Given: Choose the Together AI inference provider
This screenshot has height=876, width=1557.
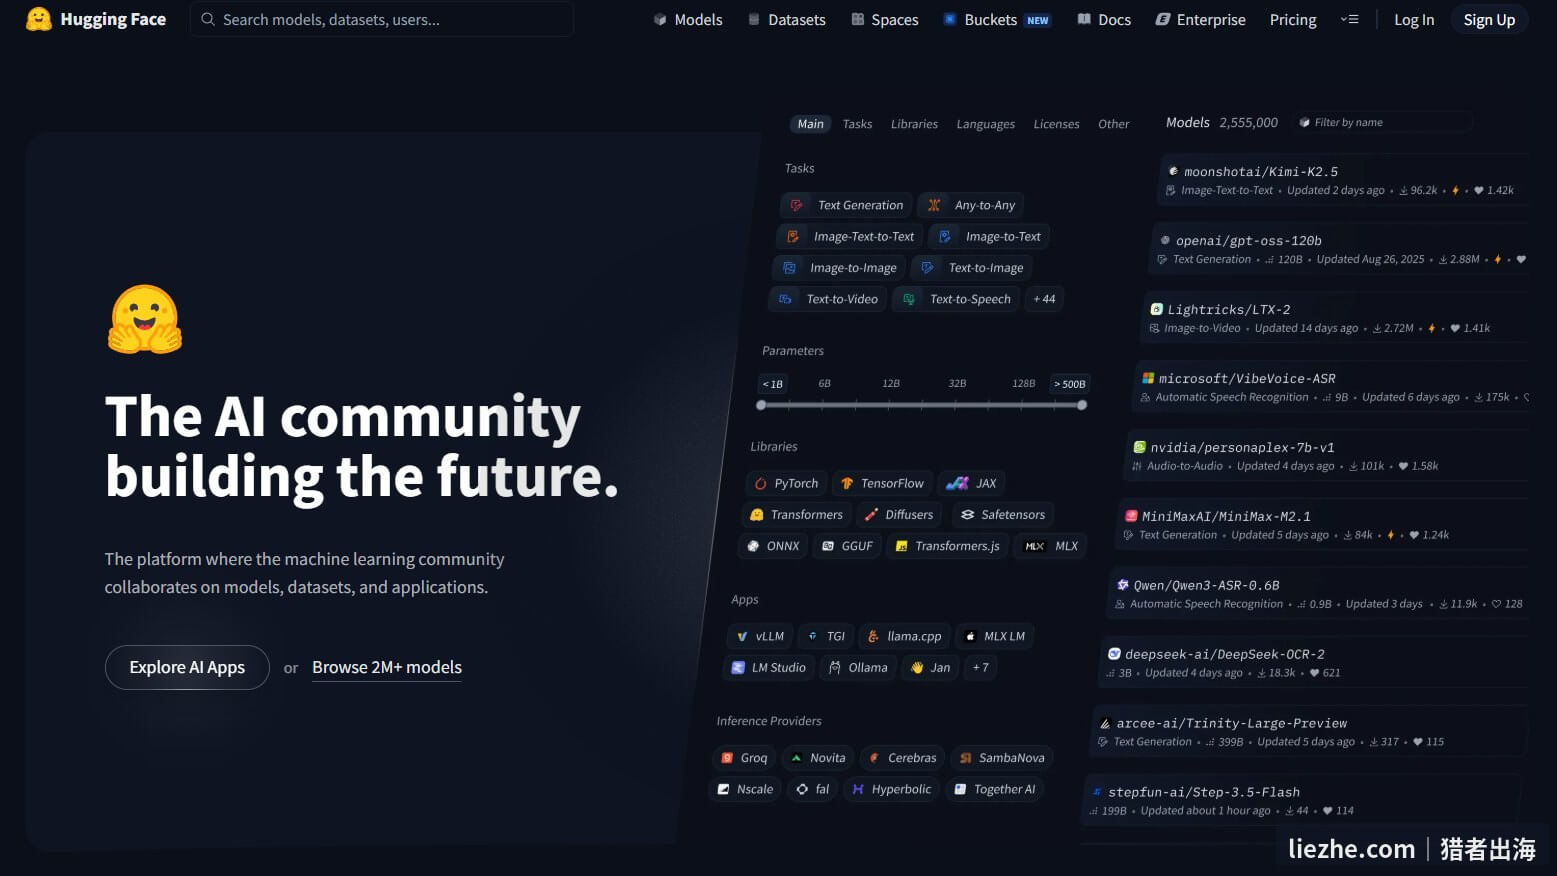Looking at the screenshot, I should pyautogui.click(x=994, y=789).
